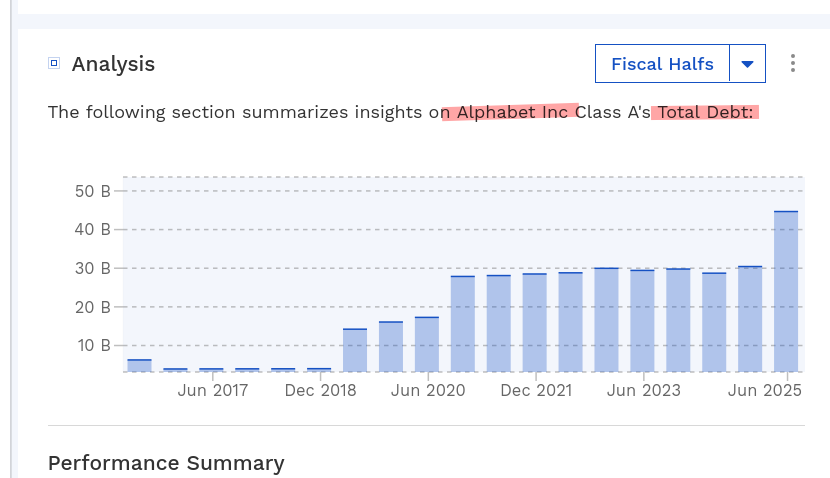Click the Dec 2021 debt bar
Screen dimensions: 830x478
(x=534, y=322)
